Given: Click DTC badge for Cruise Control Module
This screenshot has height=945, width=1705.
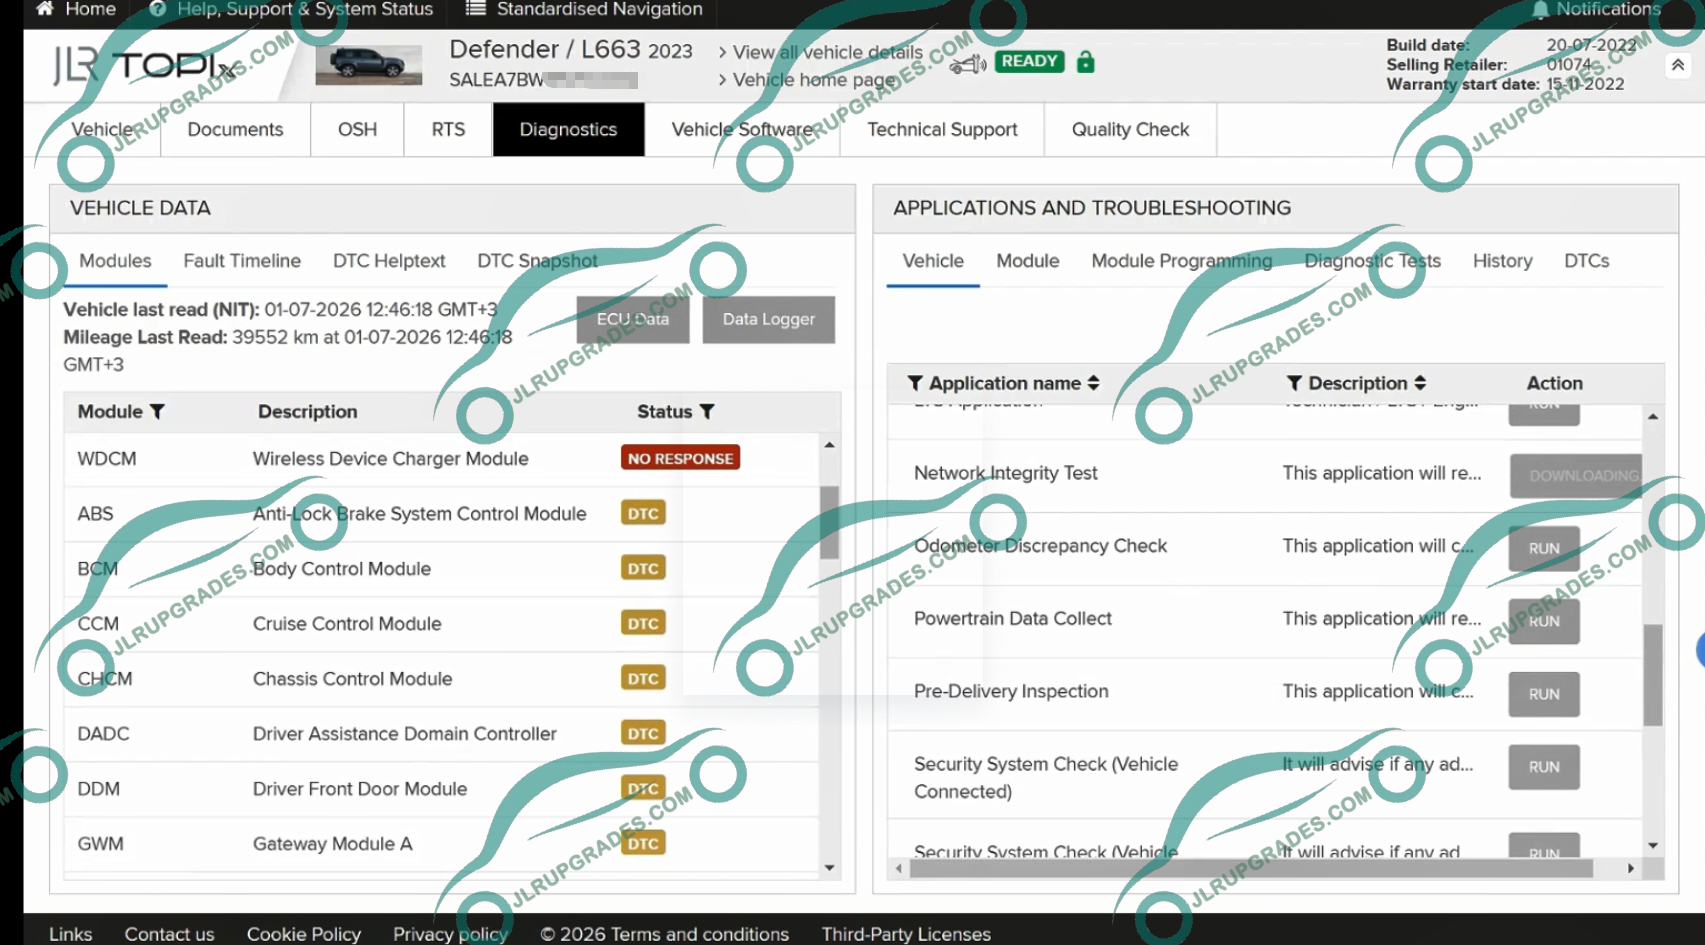Looking at the screenshot, I should [x=643, y=623].
